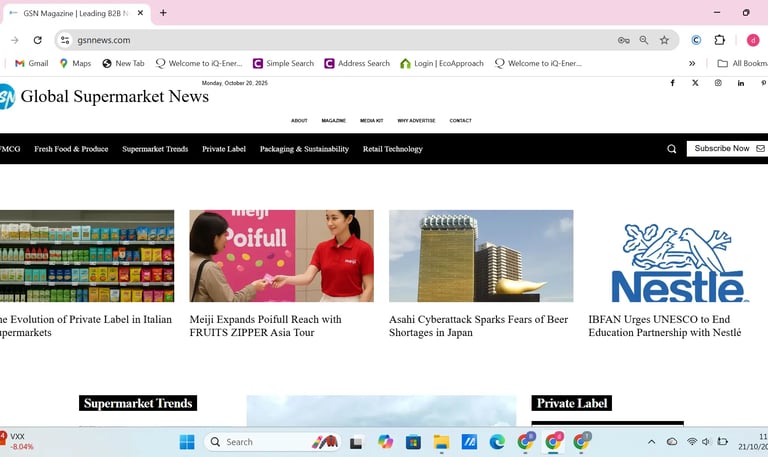Open the second Welcome to iQ-Ener bookmark
This screenshot has width=768, height=457.
(538, 63)
